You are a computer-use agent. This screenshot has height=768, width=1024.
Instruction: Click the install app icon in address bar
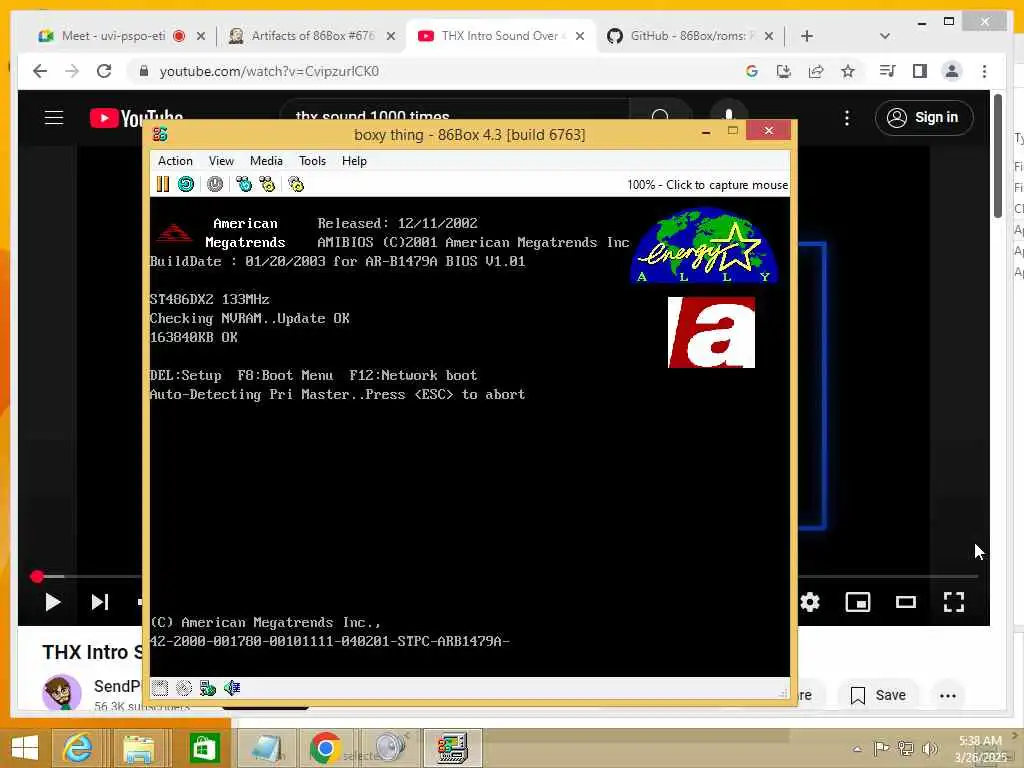tap(784, 71)
